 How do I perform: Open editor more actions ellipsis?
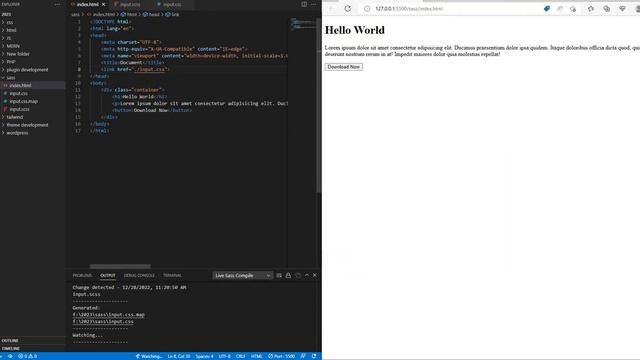tap(313, 4)
